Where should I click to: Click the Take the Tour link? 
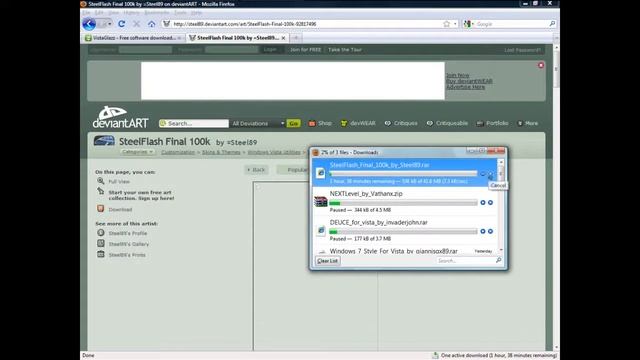345,50
